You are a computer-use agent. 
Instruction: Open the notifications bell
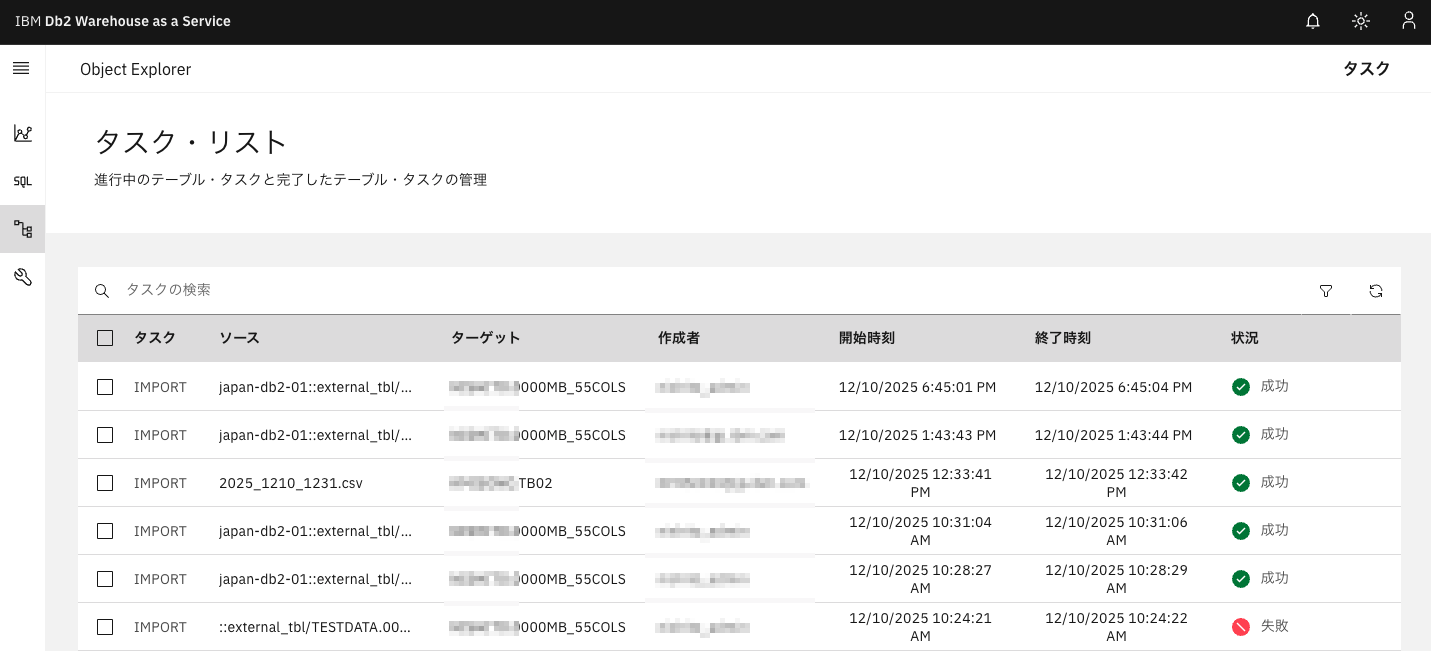coord(1313,21)
